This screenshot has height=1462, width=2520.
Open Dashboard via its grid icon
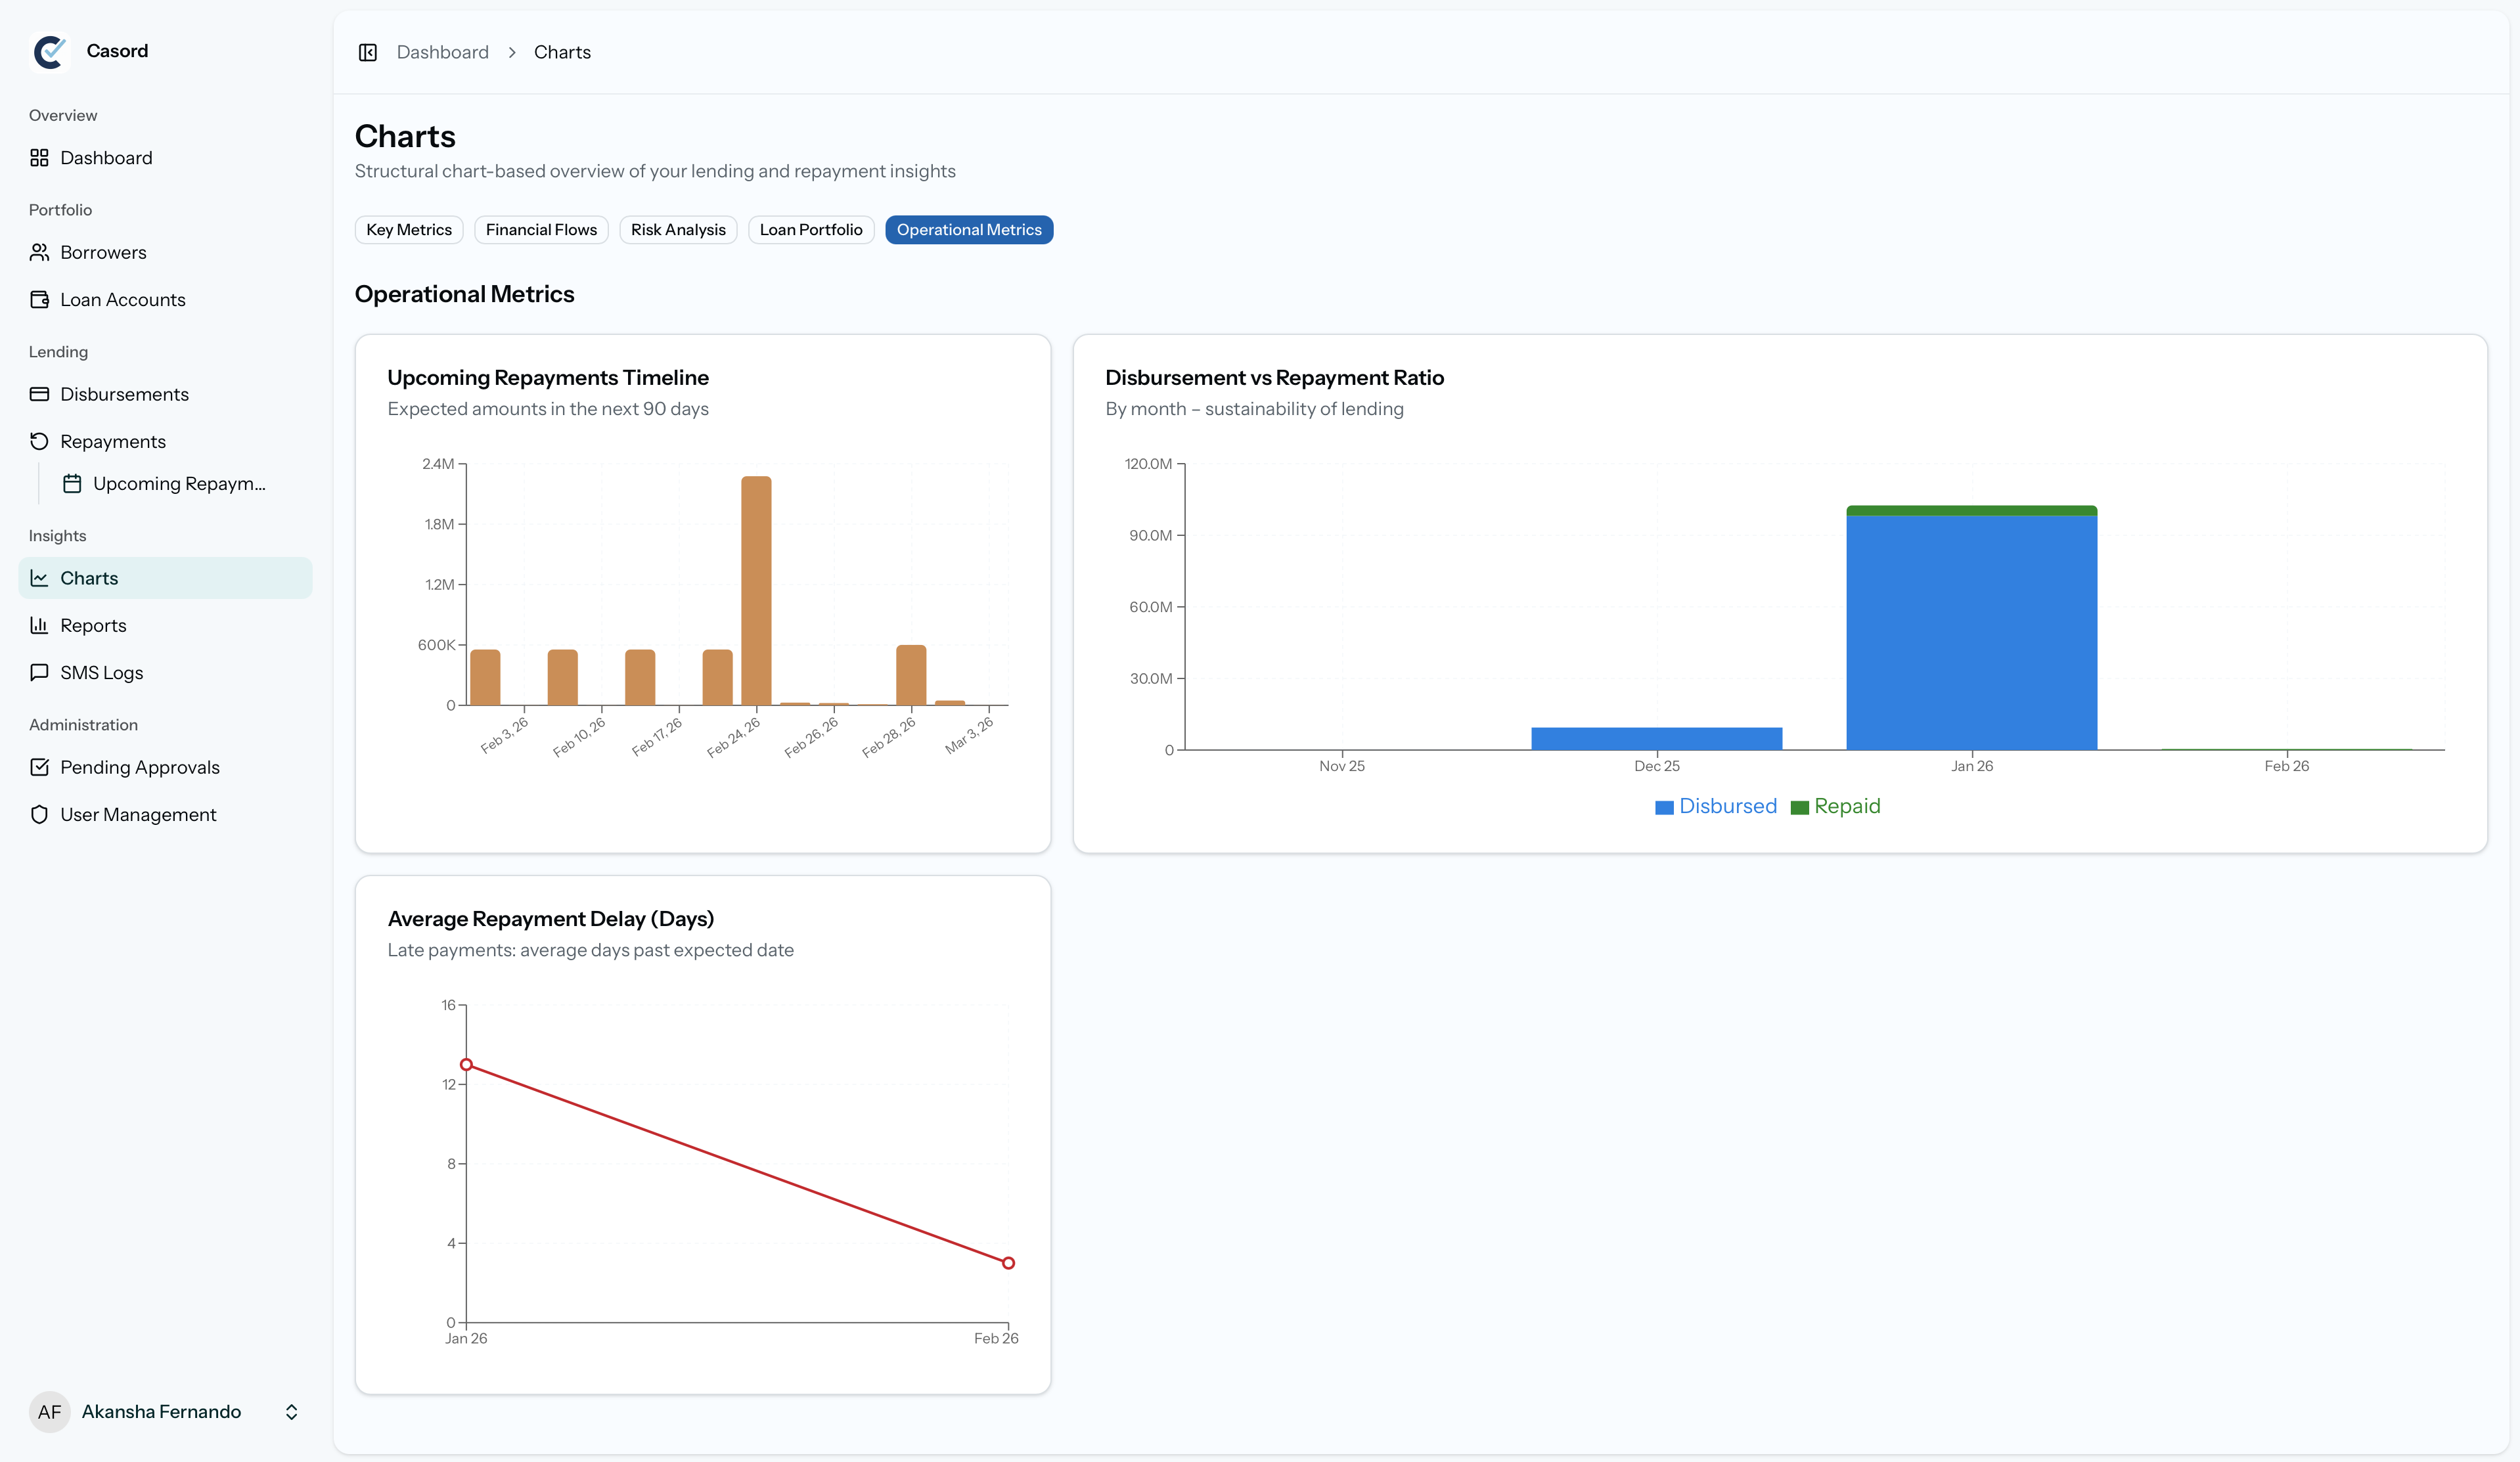(x=39, y=158)
